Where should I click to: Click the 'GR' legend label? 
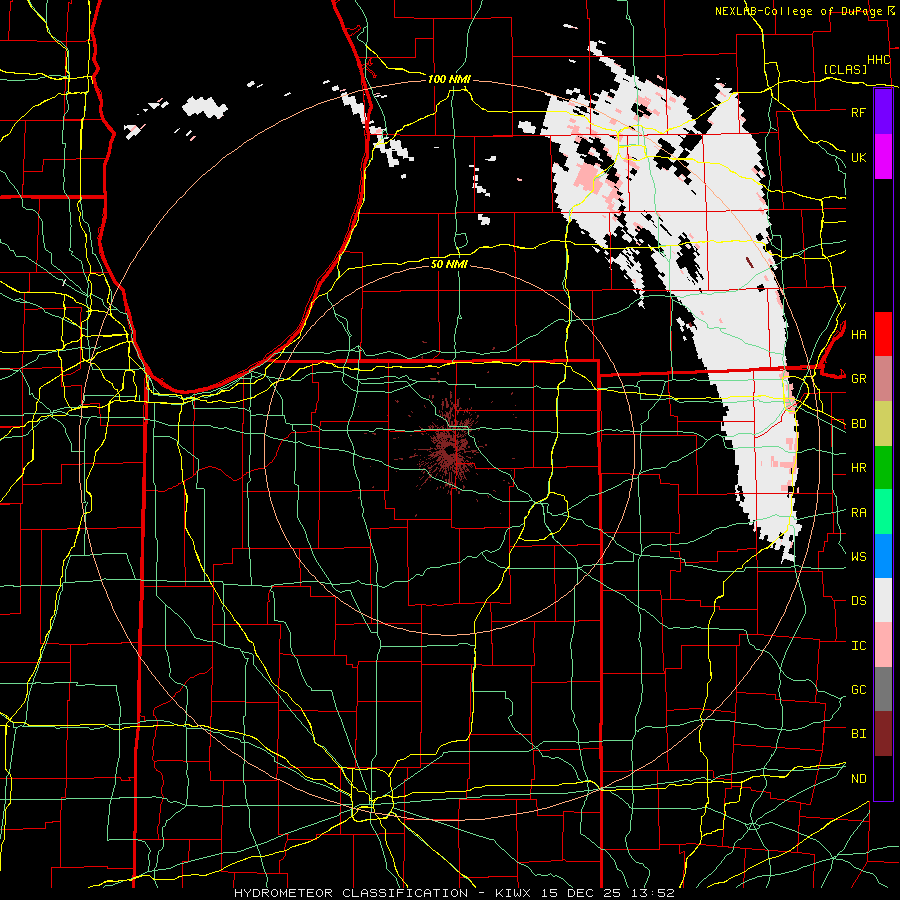pyautogui.click(x=858, y=379)
